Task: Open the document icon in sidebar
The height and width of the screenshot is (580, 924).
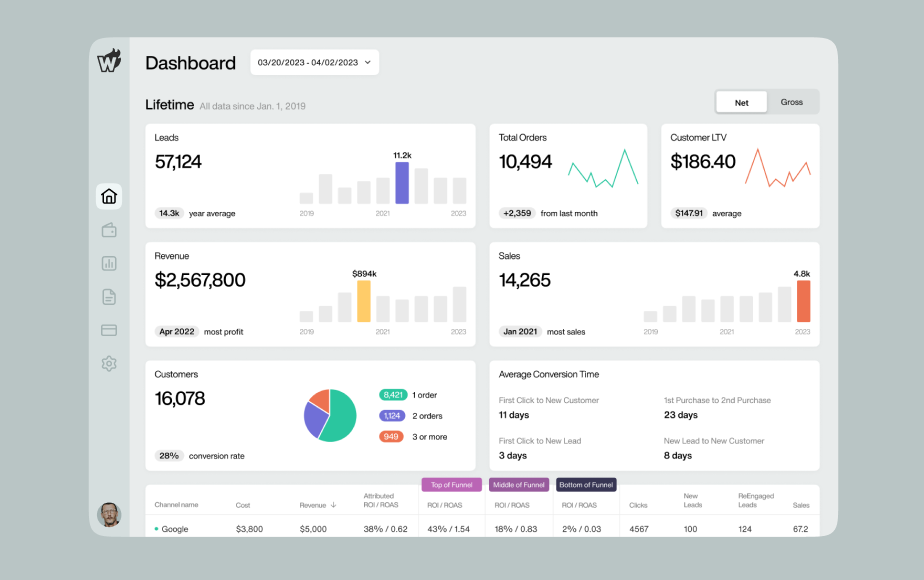Action: coord(109,296)
